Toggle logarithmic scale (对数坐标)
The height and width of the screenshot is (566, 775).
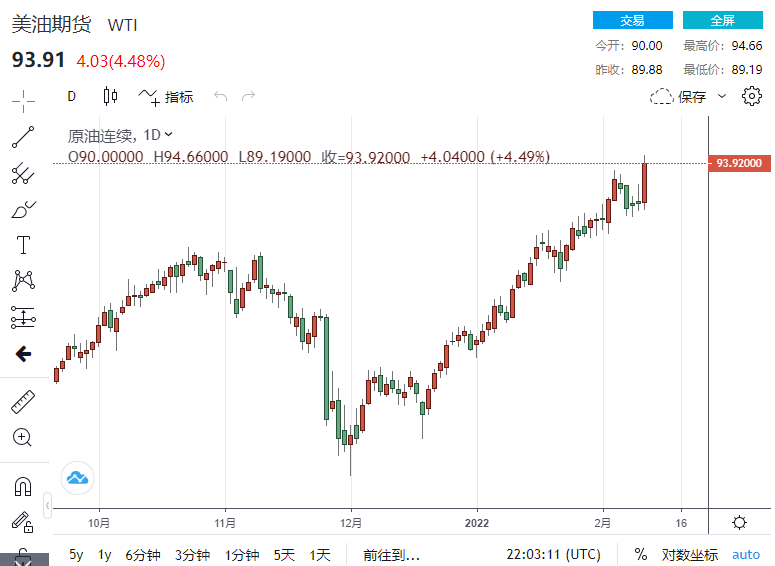point(690,554)
